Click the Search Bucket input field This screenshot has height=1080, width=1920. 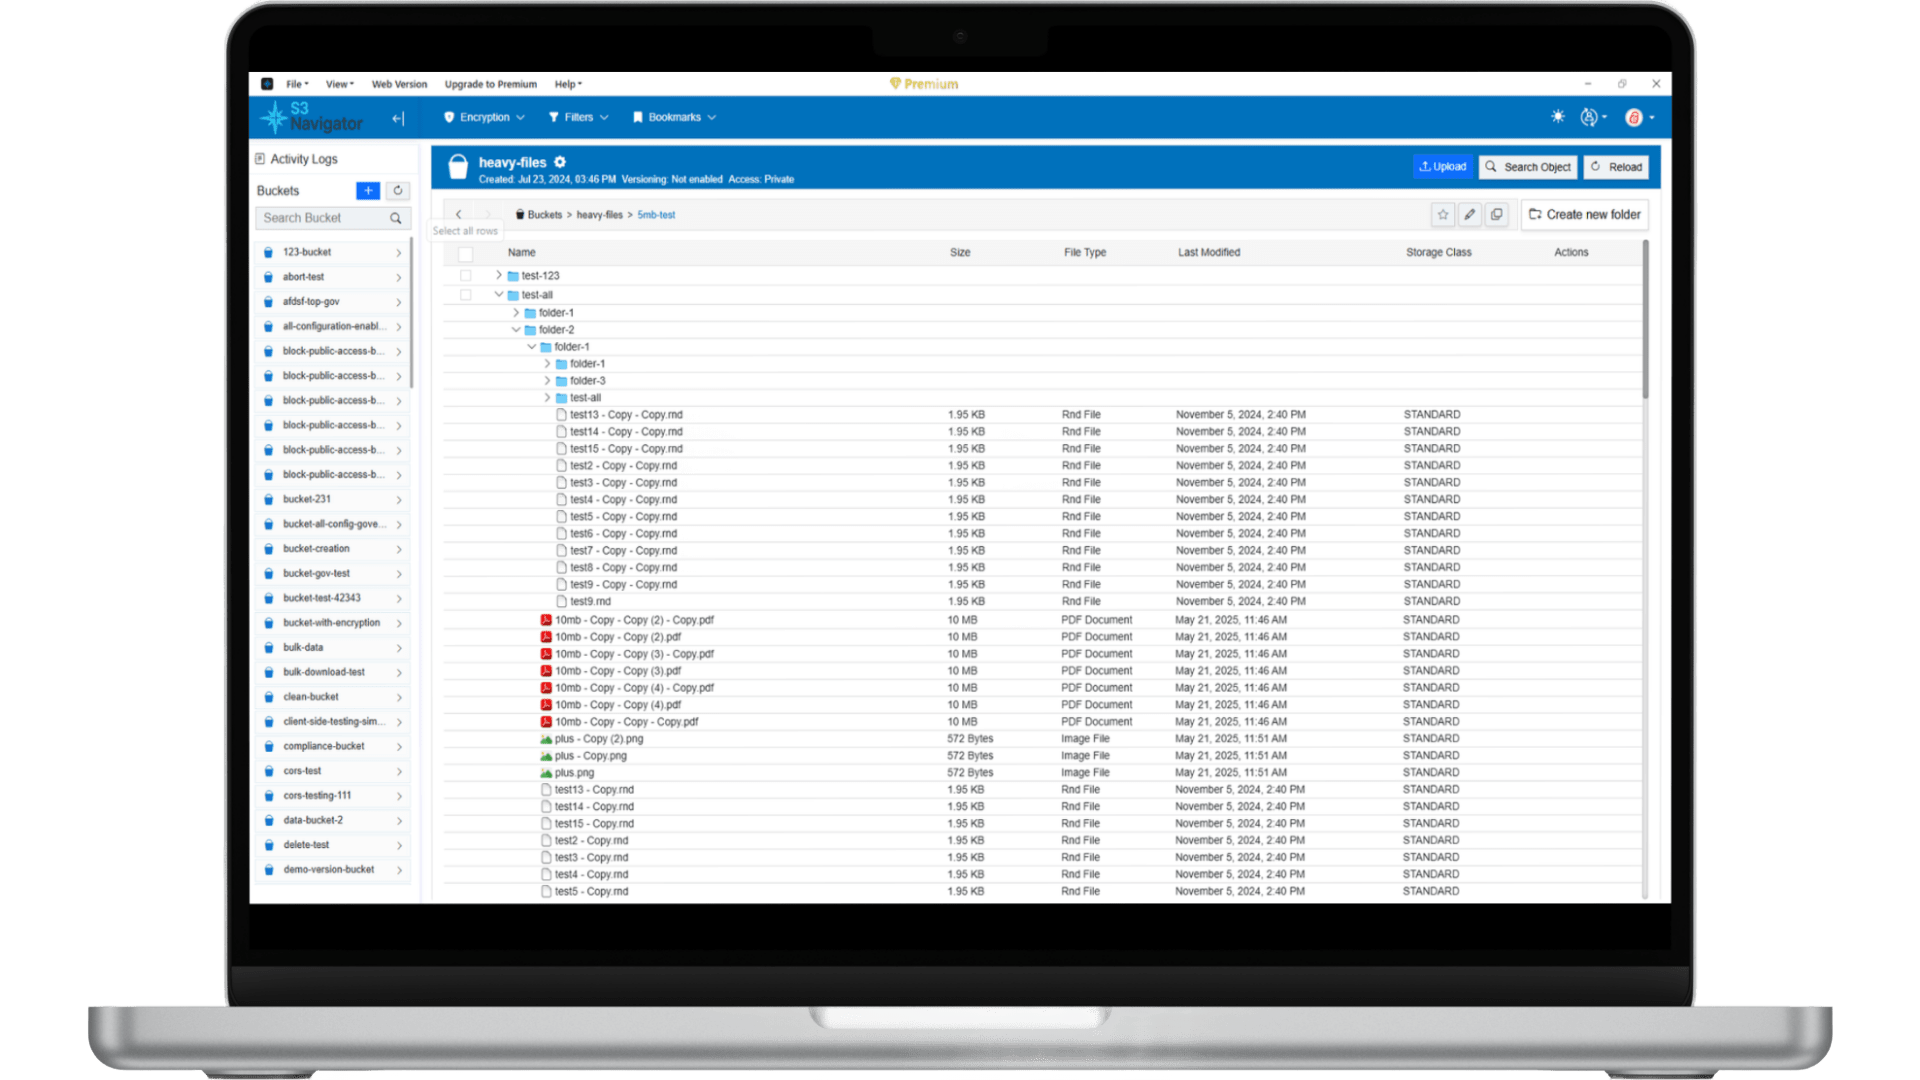pos(321,218)
